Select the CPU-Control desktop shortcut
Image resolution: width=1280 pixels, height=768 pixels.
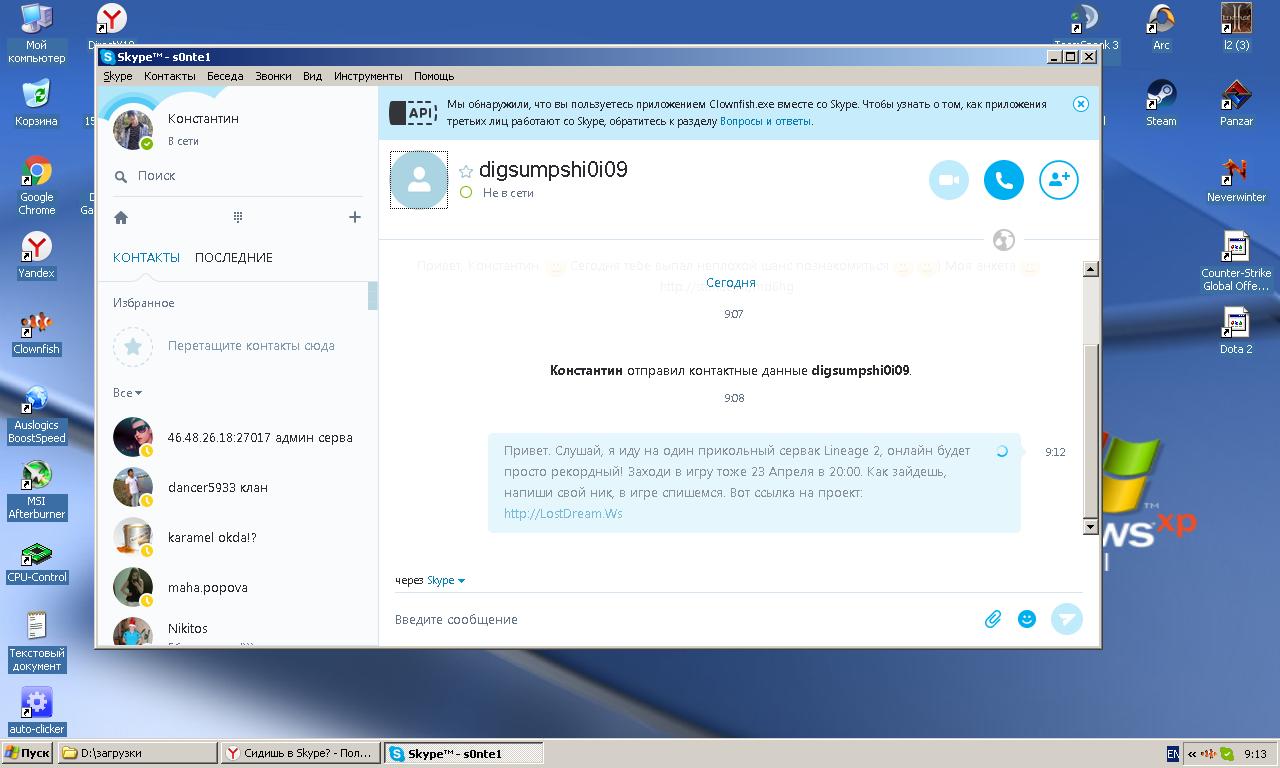pos(37,562)
